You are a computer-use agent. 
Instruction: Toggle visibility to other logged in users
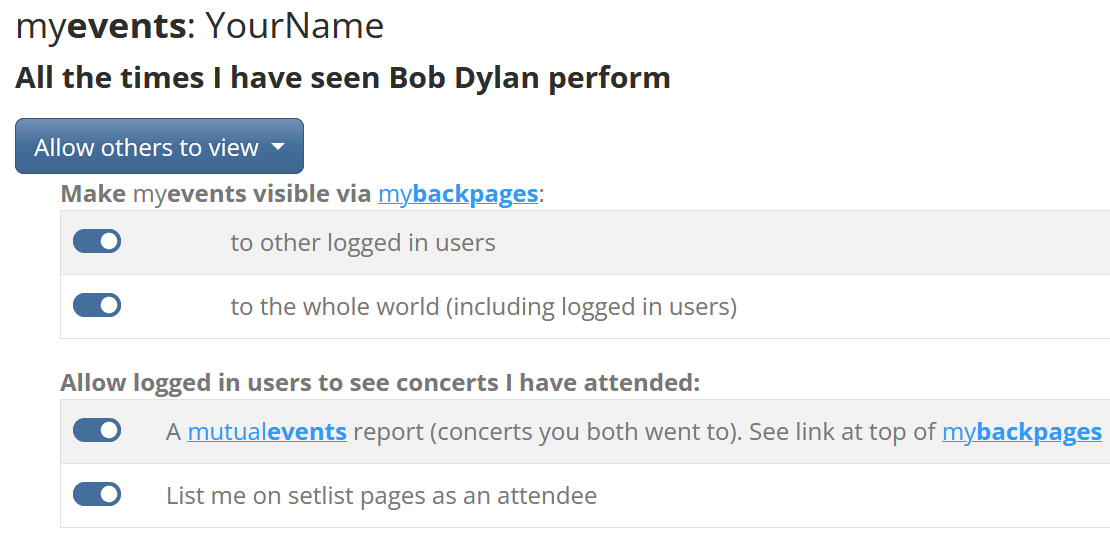click(97, 242)
